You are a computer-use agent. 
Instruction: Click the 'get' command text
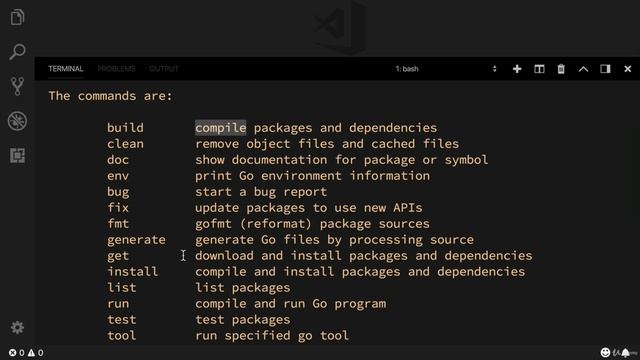pyautogui.click(x=118, y=256)
